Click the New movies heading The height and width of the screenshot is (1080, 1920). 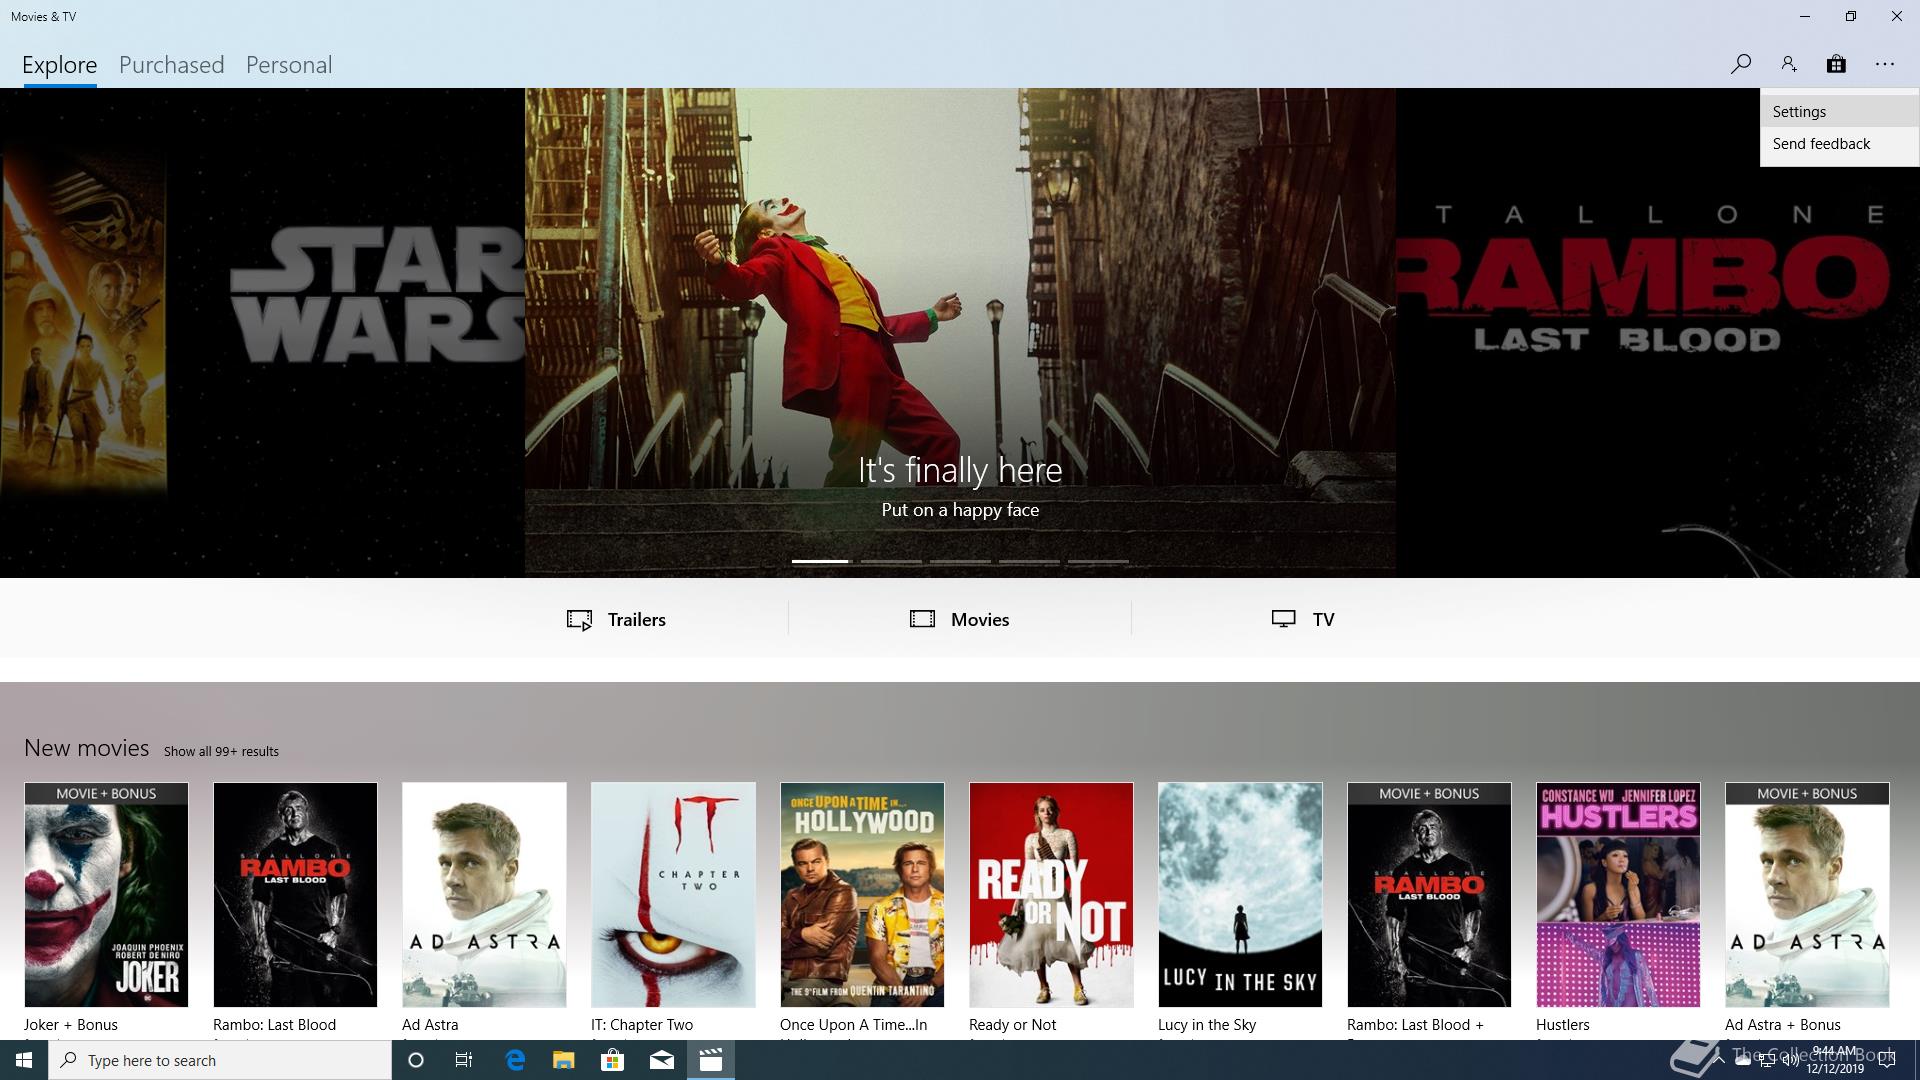(86, 748)
